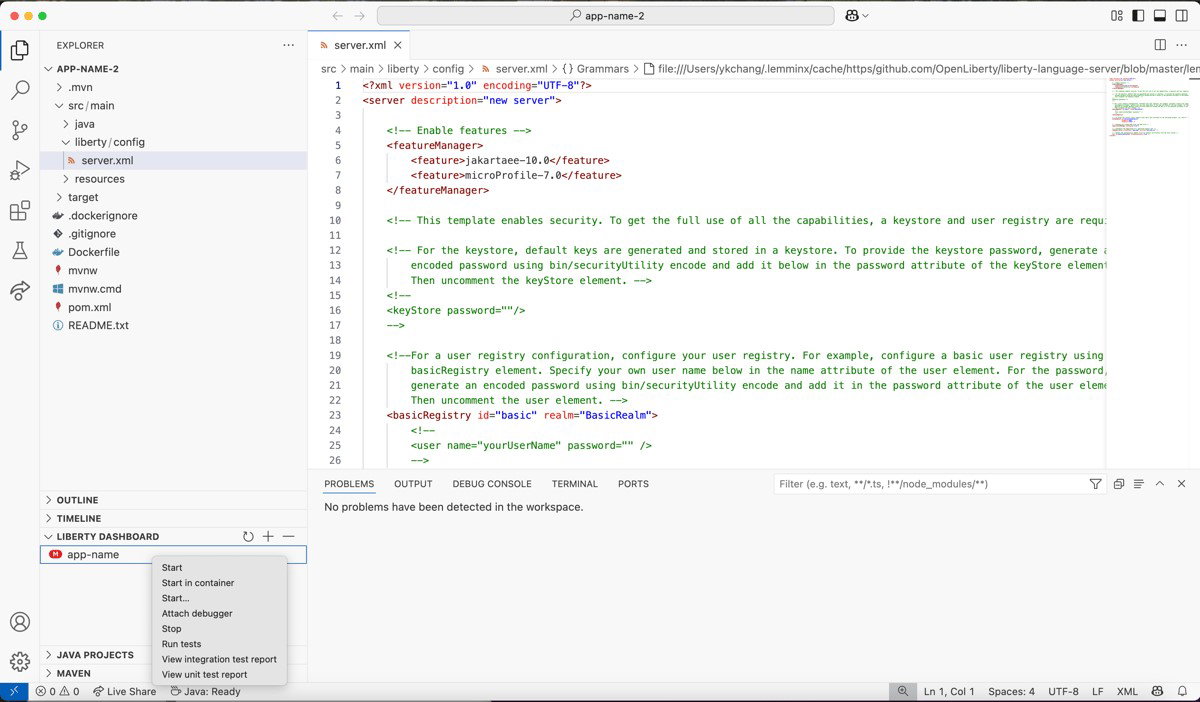Open the Extensions view icon

tap(19, 211)
